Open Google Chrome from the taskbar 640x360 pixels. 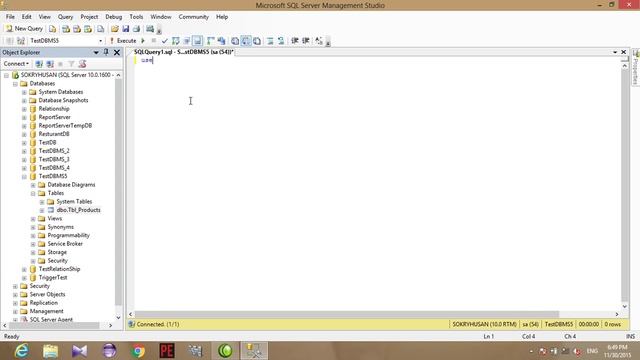[x=138, y=351]
